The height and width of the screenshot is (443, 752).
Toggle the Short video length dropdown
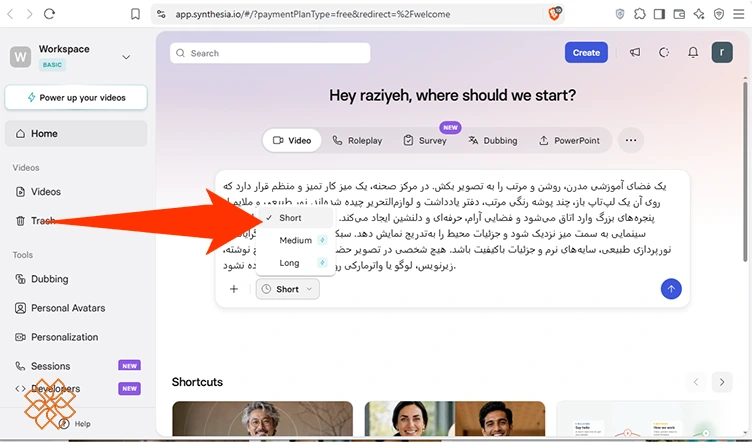[x=288, y=289]
